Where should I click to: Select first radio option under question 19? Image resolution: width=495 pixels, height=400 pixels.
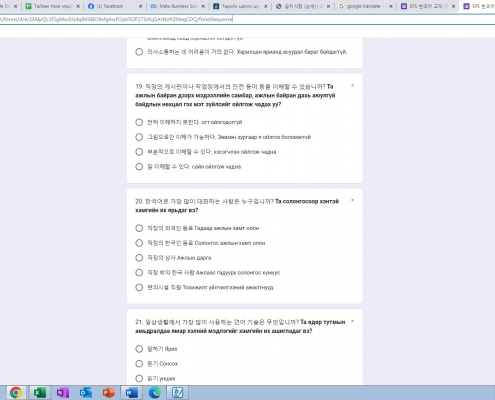[x=139, y=122]
